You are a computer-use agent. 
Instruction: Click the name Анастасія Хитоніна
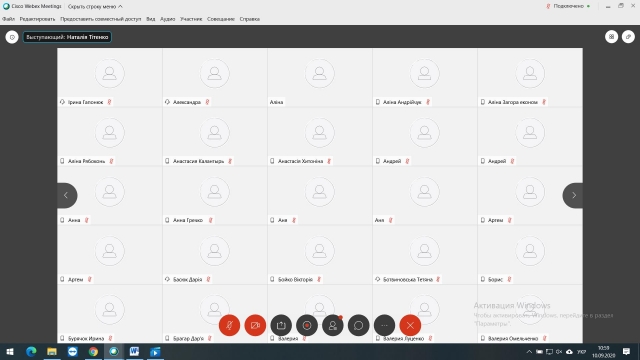click(x=300, y=161)
